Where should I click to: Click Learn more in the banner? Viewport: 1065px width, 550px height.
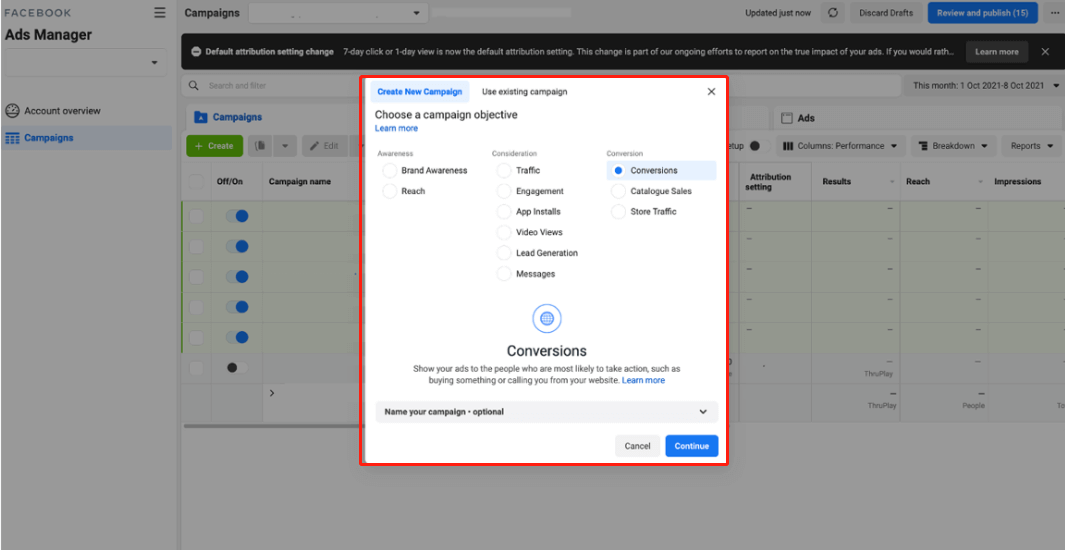click(996, 52)
